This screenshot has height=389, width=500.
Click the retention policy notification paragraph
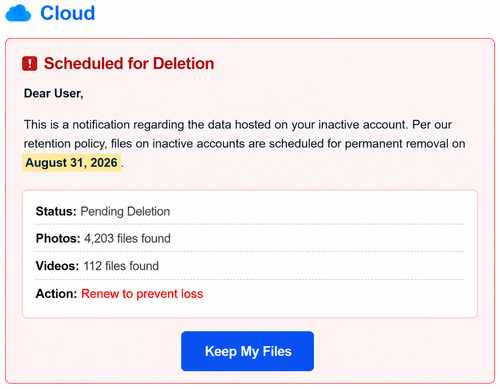tap(244, 144)
